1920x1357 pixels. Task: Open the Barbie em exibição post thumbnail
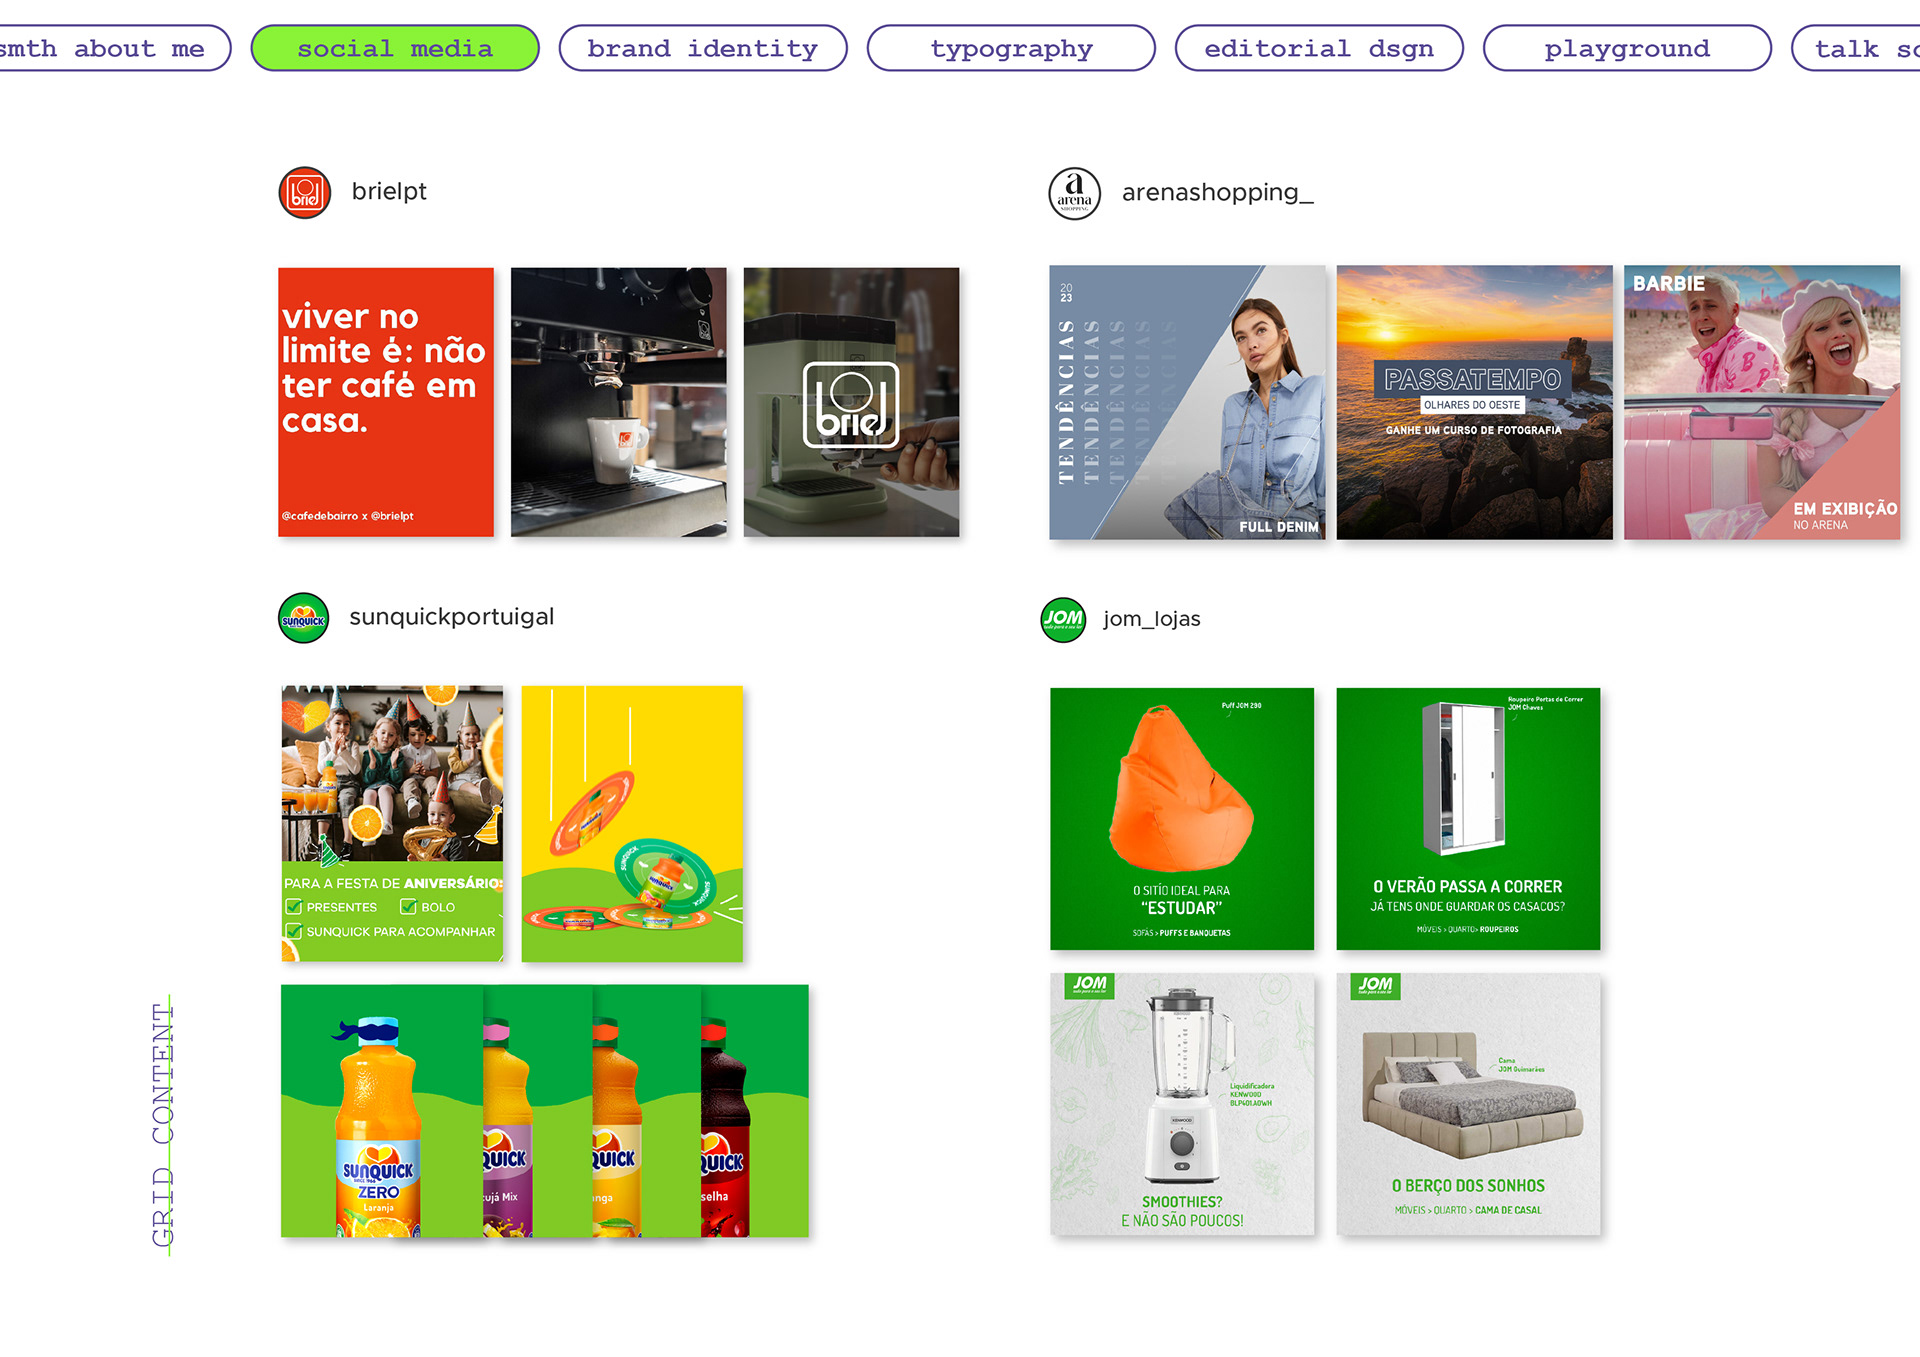[x=1761, y=402]
